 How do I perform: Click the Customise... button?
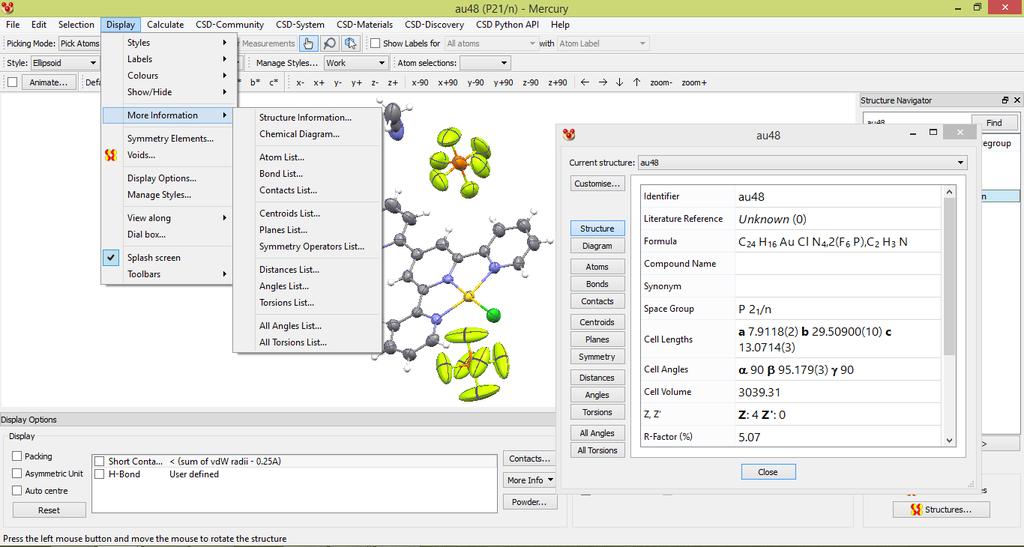point(597,184)
